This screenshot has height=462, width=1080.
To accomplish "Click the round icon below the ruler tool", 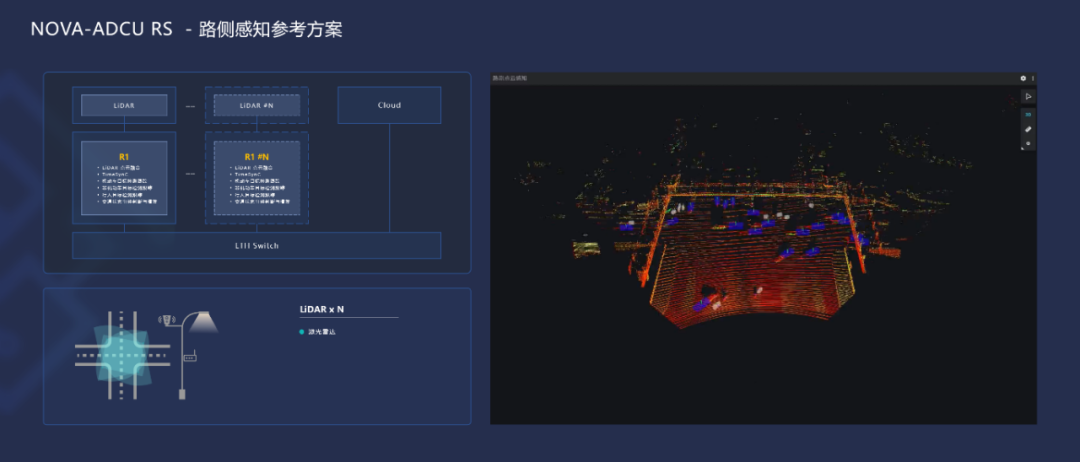I will click(1028, 143).
